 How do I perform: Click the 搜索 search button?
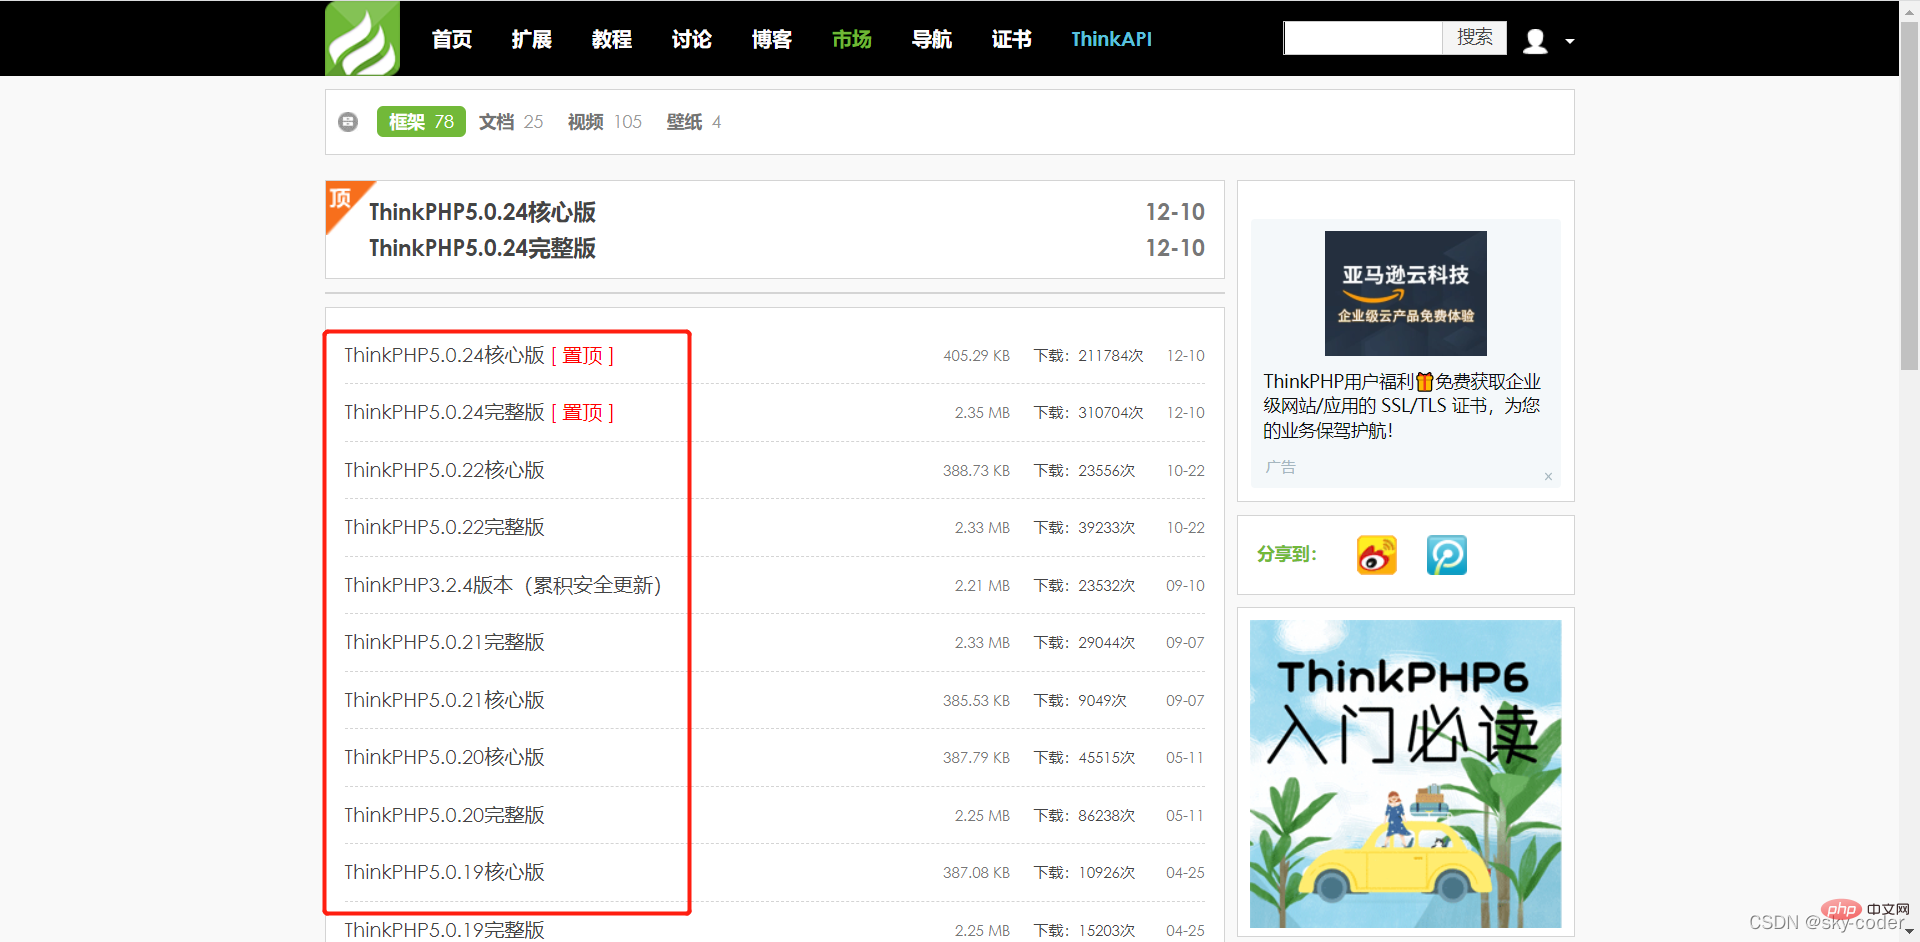click(x=1474, y=38)
